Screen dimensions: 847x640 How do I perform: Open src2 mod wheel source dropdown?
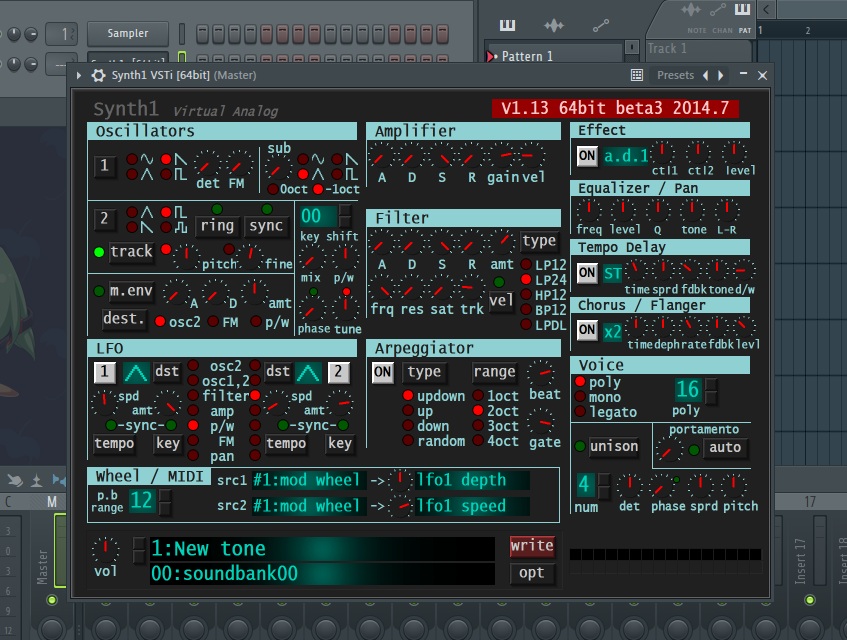pos(309,506)
